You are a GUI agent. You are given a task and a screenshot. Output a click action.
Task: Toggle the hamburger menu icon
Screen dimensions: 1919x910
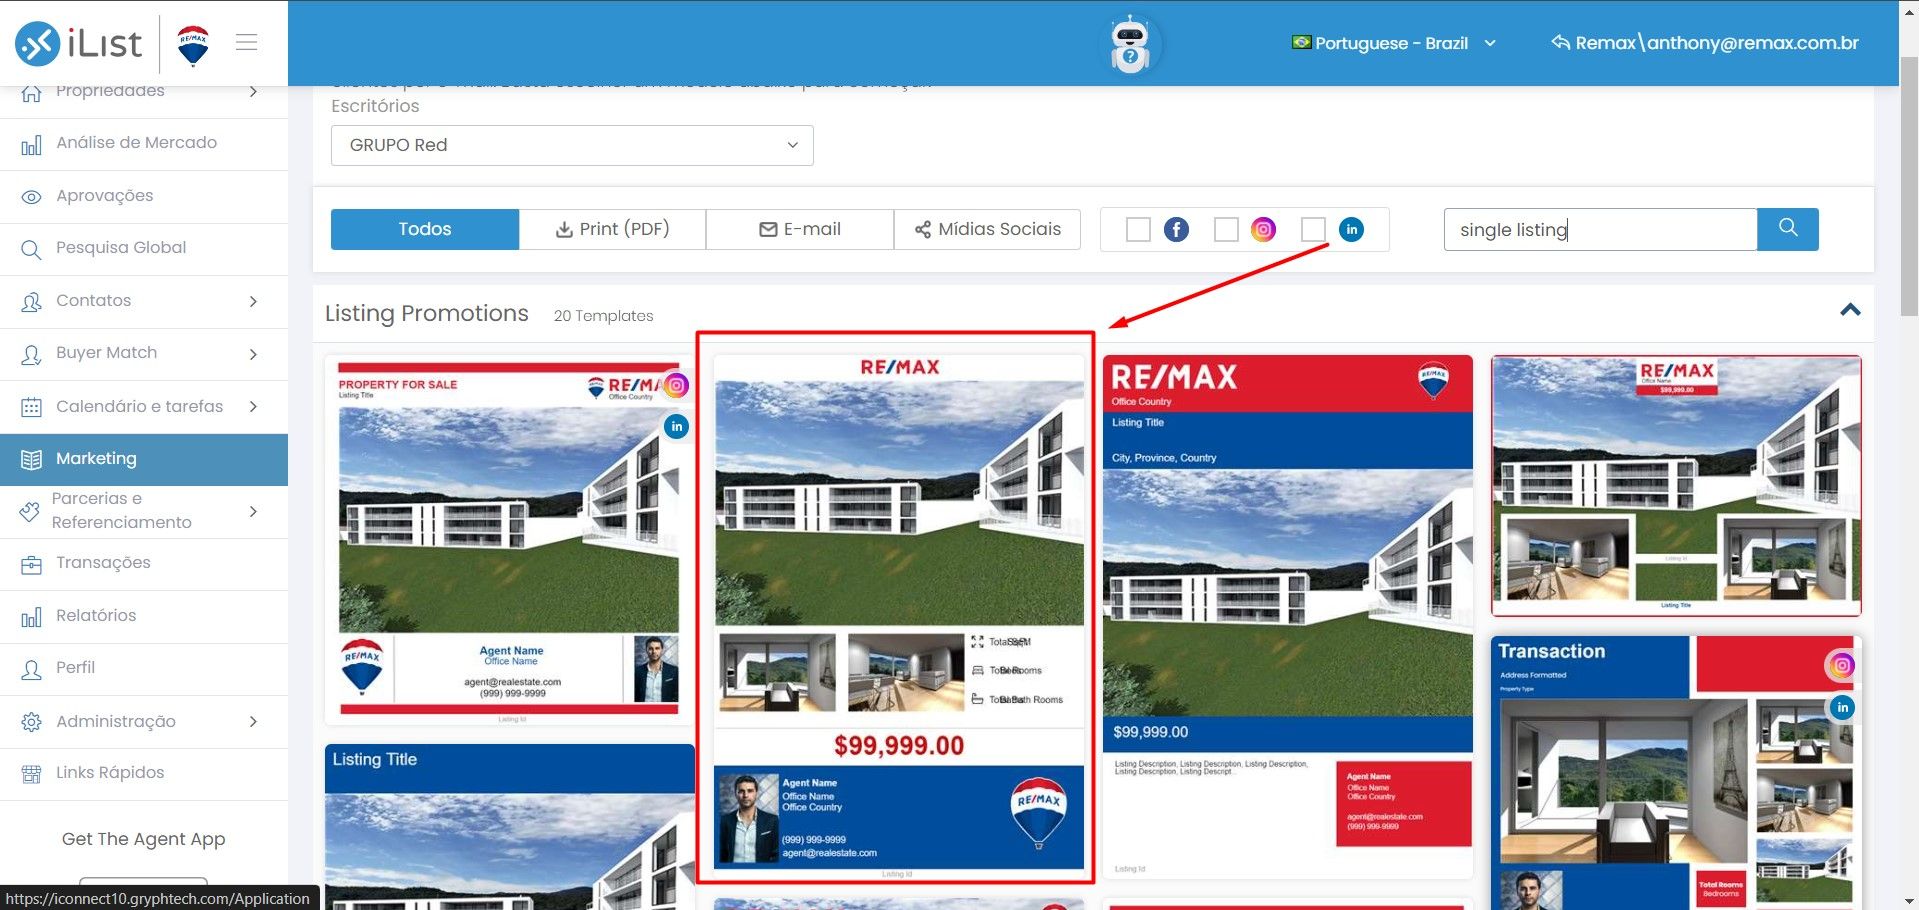[247, 42]
